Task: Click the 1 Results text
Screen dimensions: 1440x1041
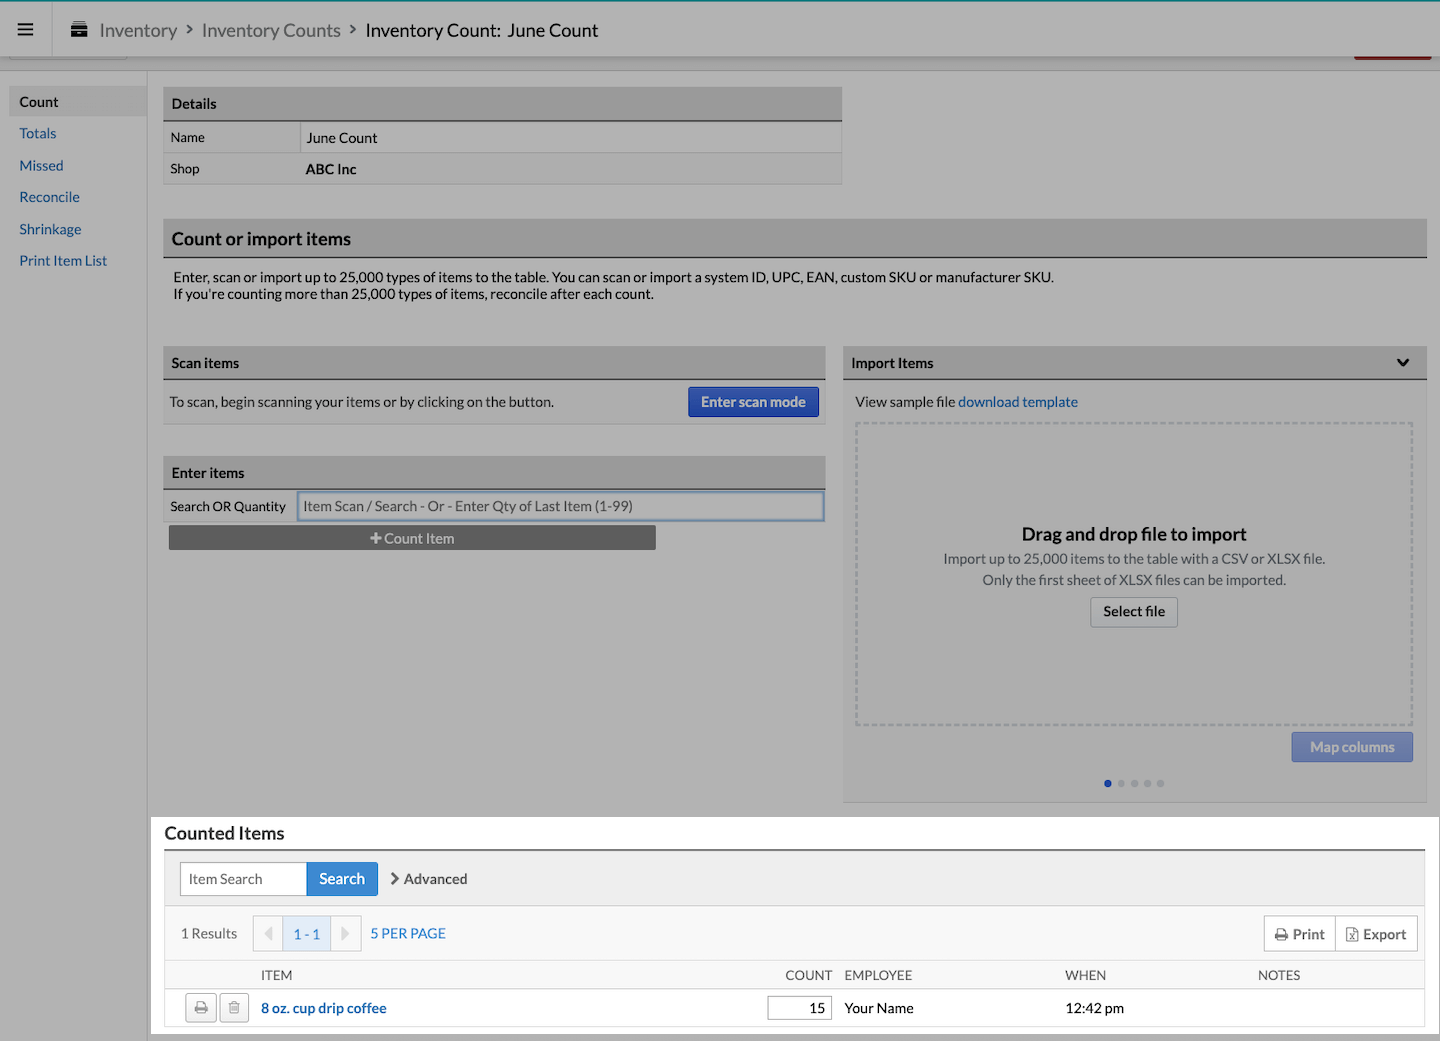Action: pyautogui.click(x=209, y=934)
